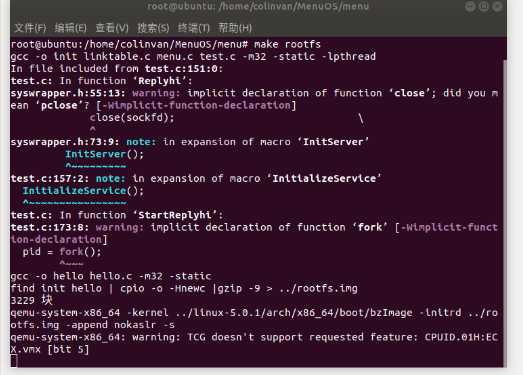Click the 'make rootfs' command line
Viewport: 523px width, 375px height.
pyautogui.click(x=166, y=44)
